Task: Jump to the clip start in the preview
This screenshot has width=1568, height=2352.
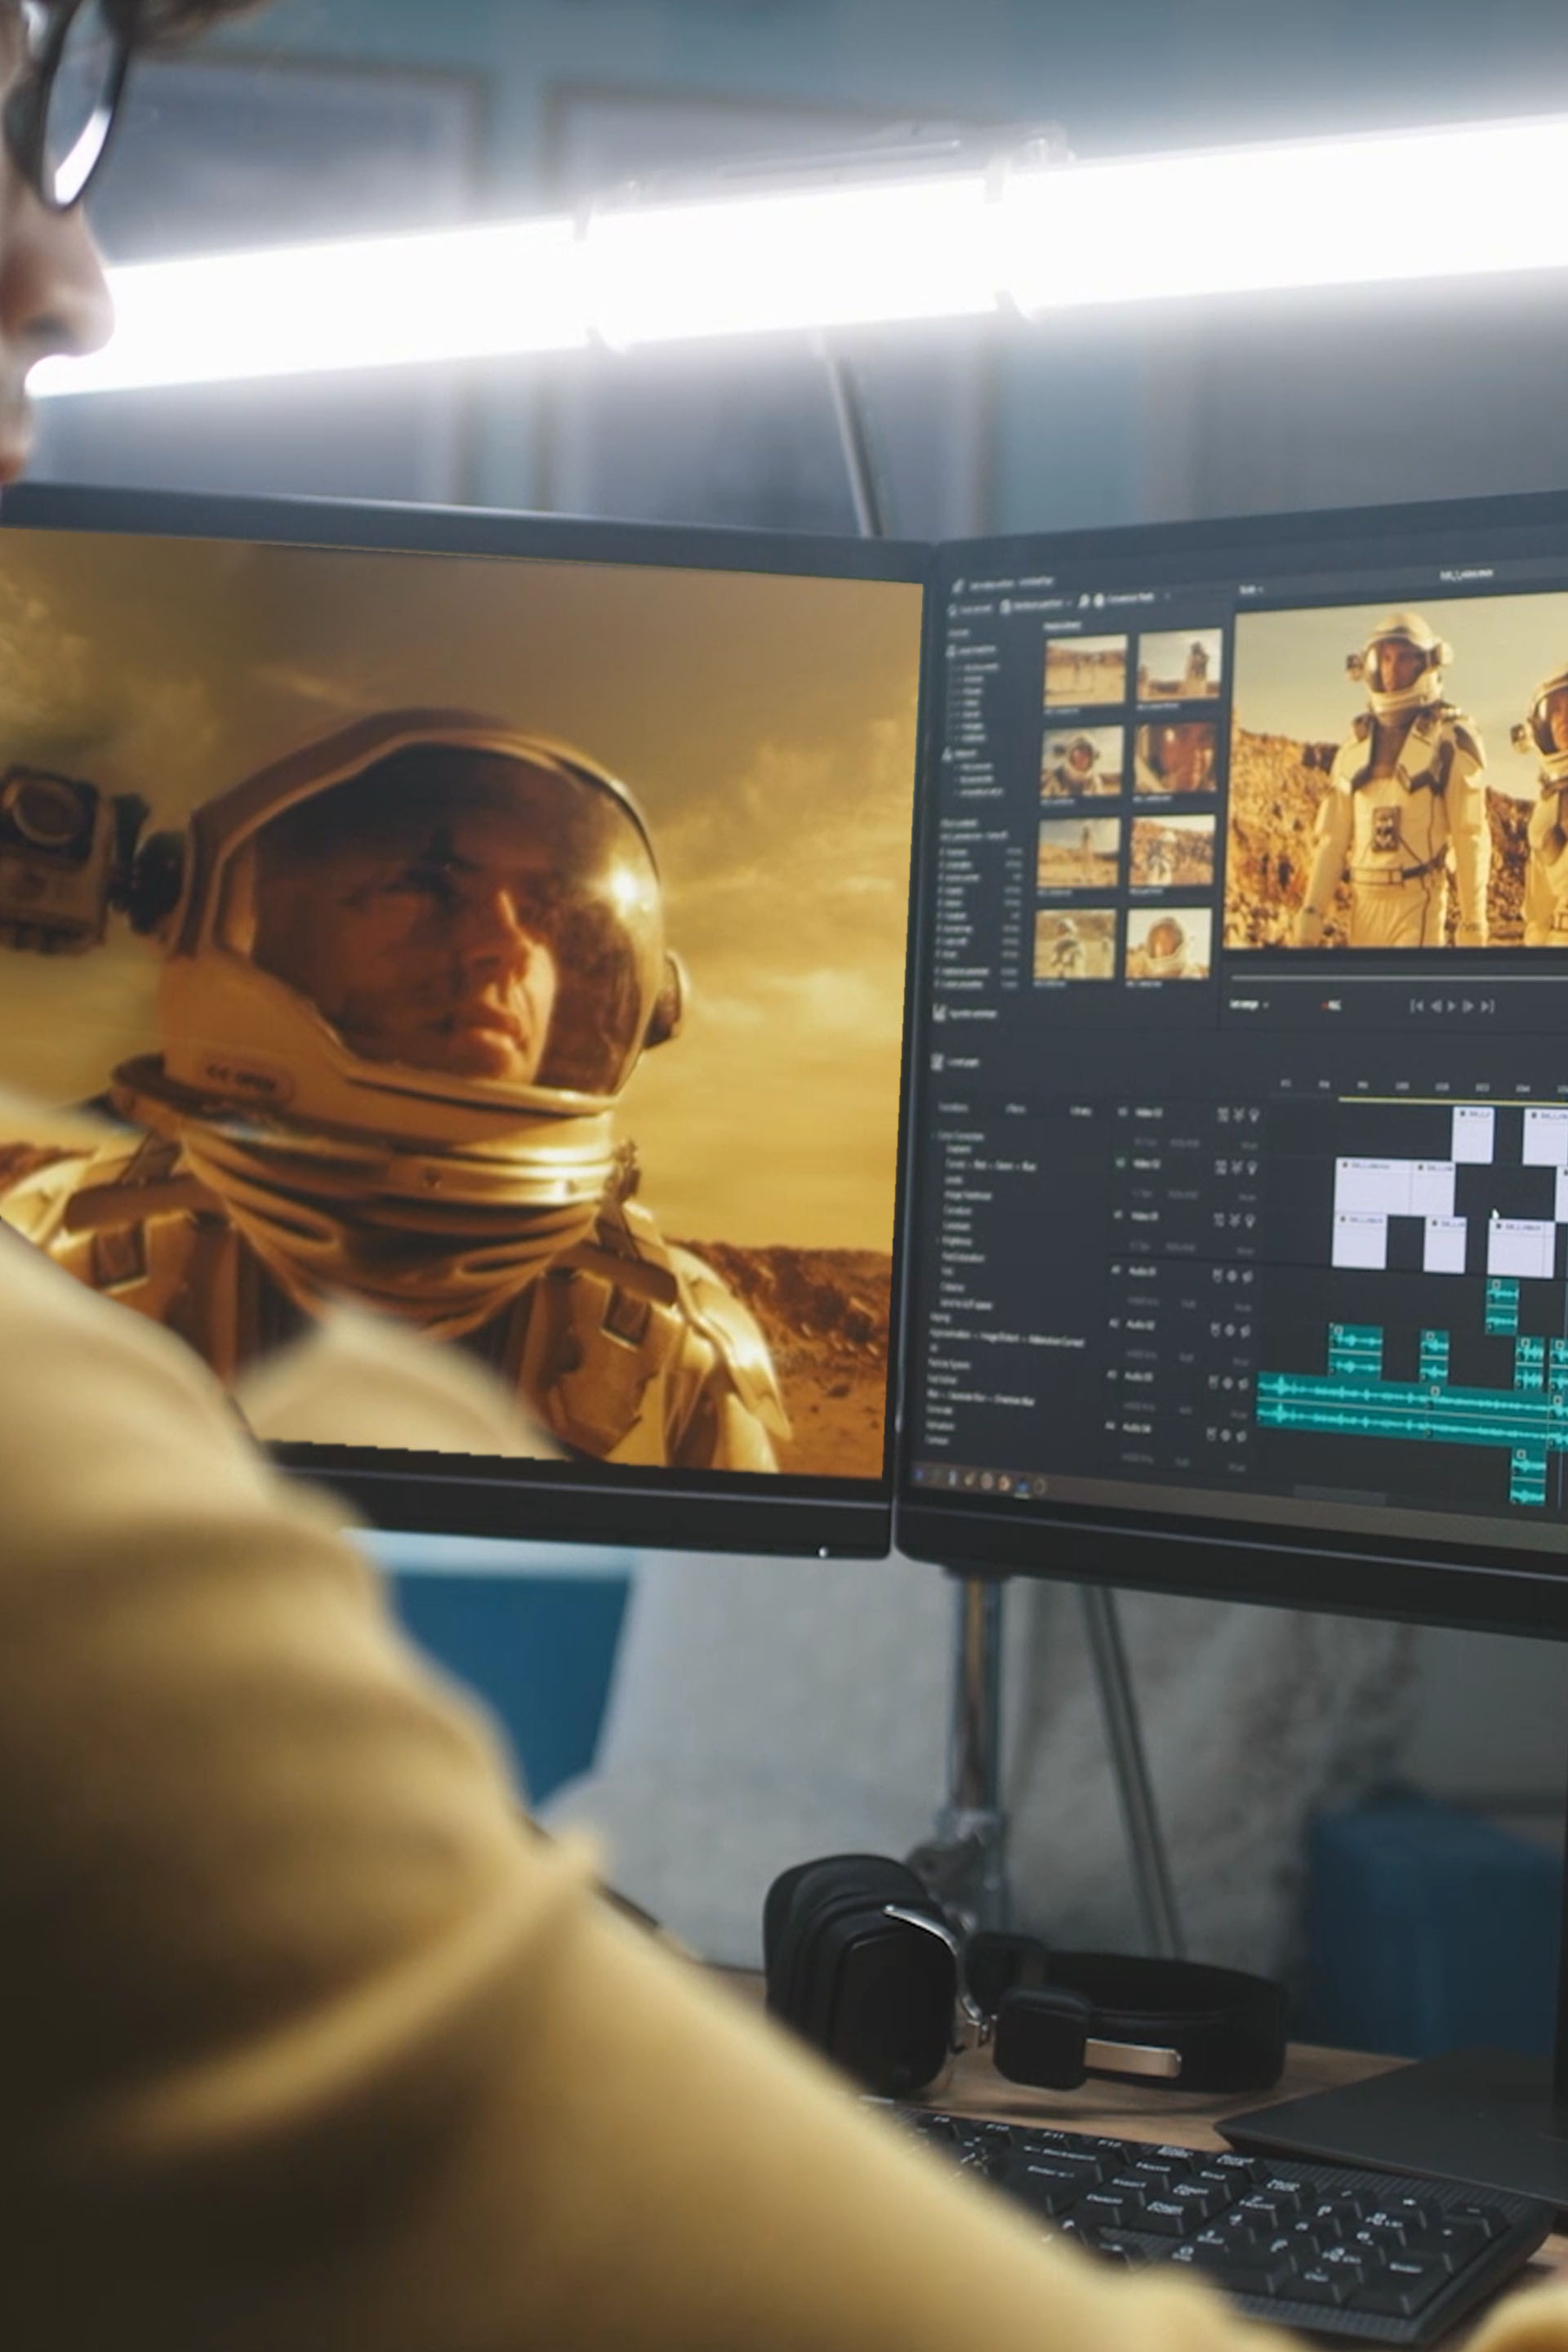Action: (x=1417, y=1006)
